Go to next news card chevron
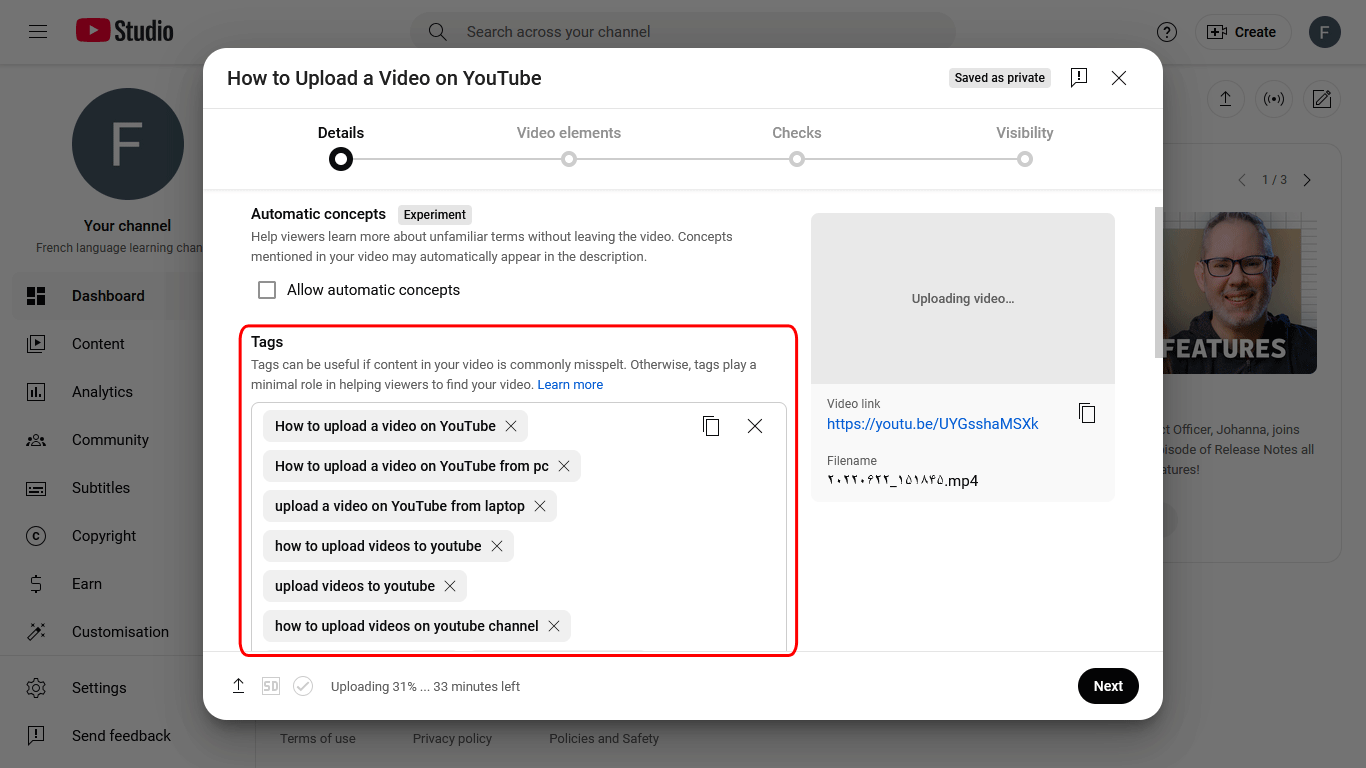Screen dimensions: 1366x768 pyautogui.click(x=1307, y=180)
